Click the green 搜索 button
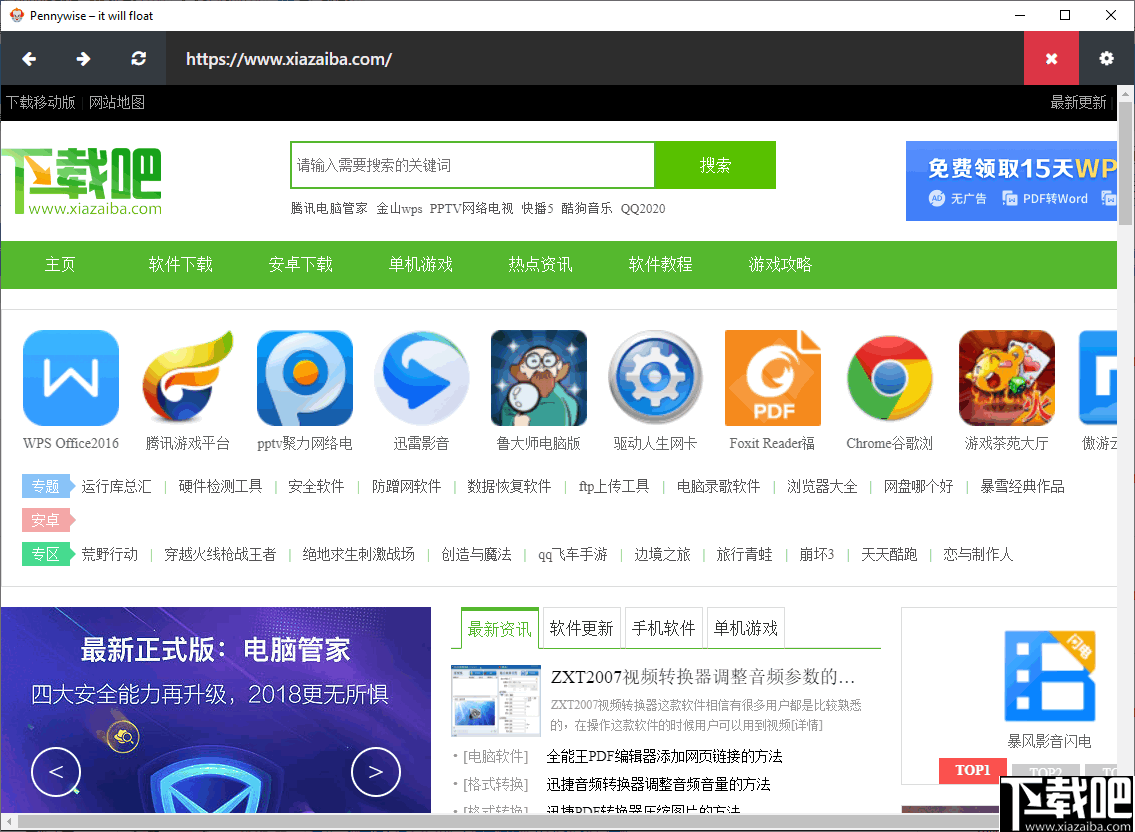 [x=715, y=165]
